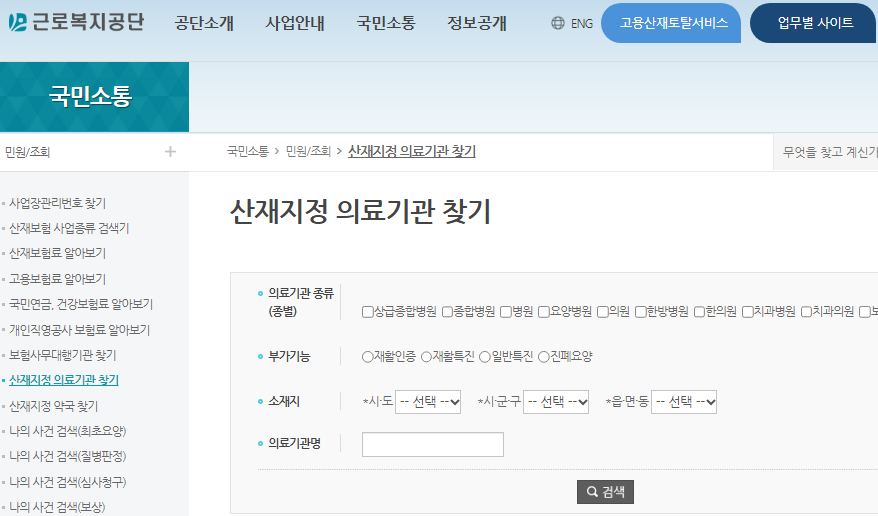Check the 한방병원 checkbox
Viewport: 878px width, 516px height.
coord(641,312)
